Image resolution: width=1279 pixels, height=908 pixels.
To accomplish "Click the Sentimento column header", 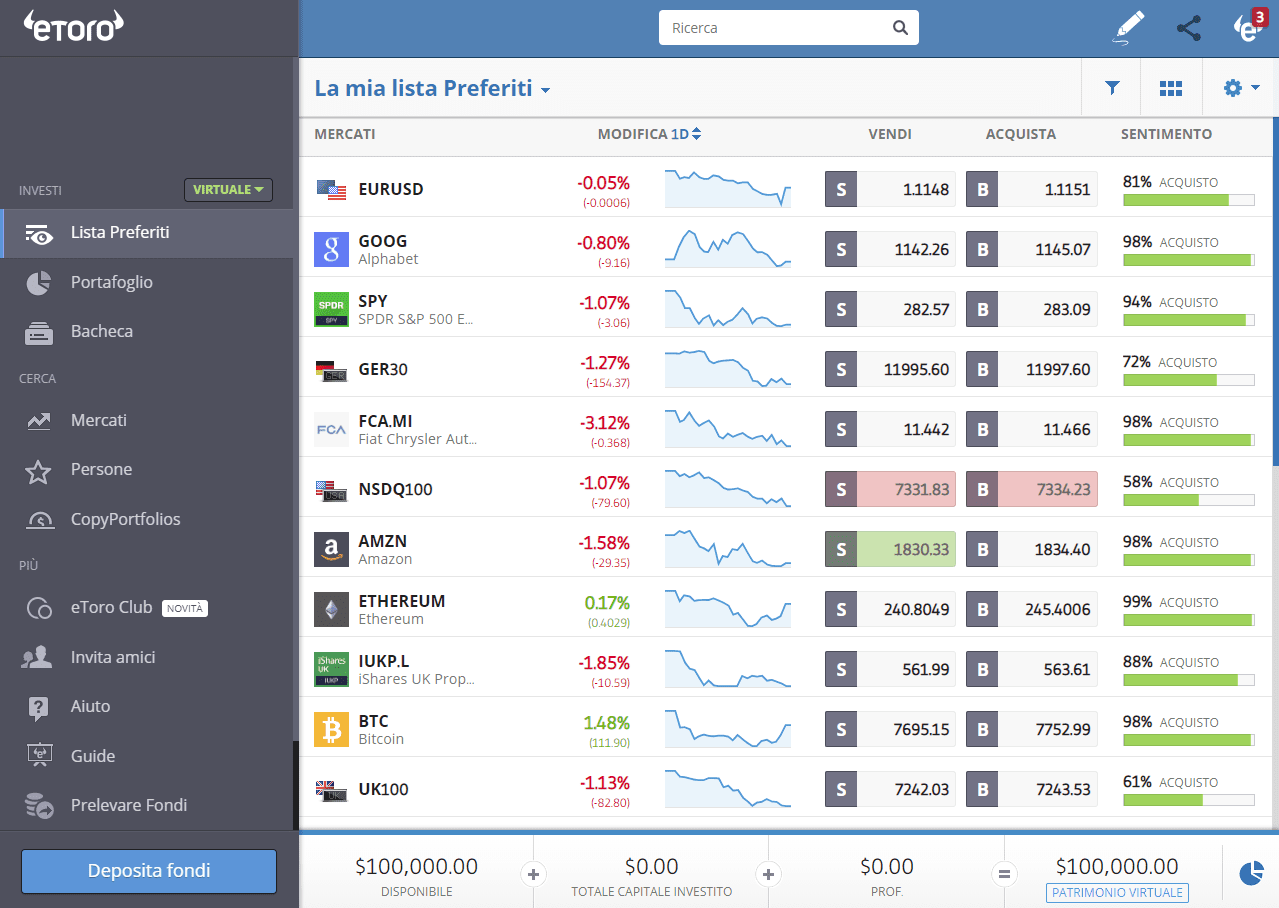I will point(1166,134).
